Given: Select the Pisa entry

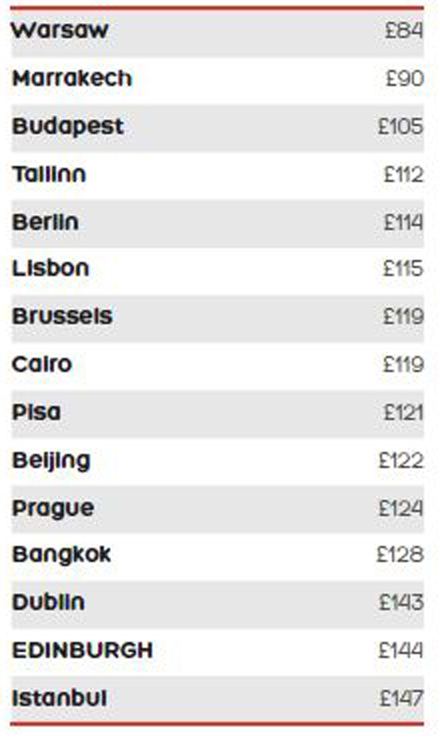Looking at the screenshot, I should pos(218,414).
